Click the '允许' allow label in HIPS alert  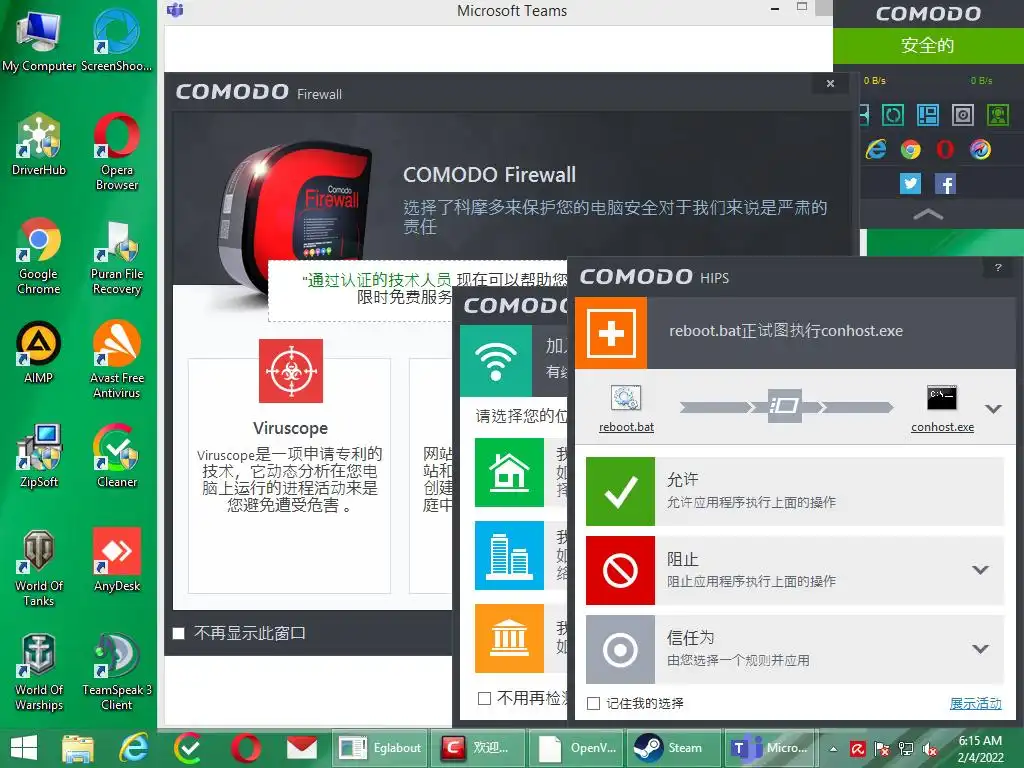pyautogui.click(x=682, y=479)
